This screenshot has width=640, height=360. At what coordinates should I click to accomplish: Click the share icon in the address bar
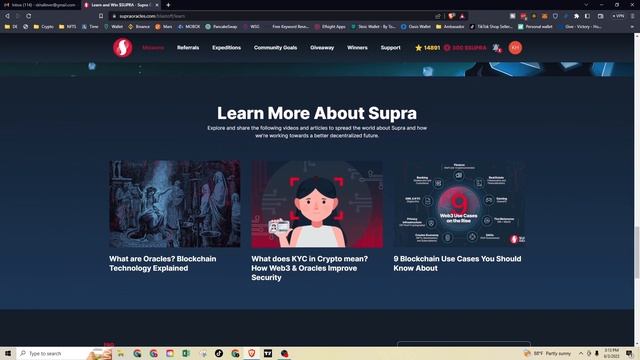(x=438, y=16)
